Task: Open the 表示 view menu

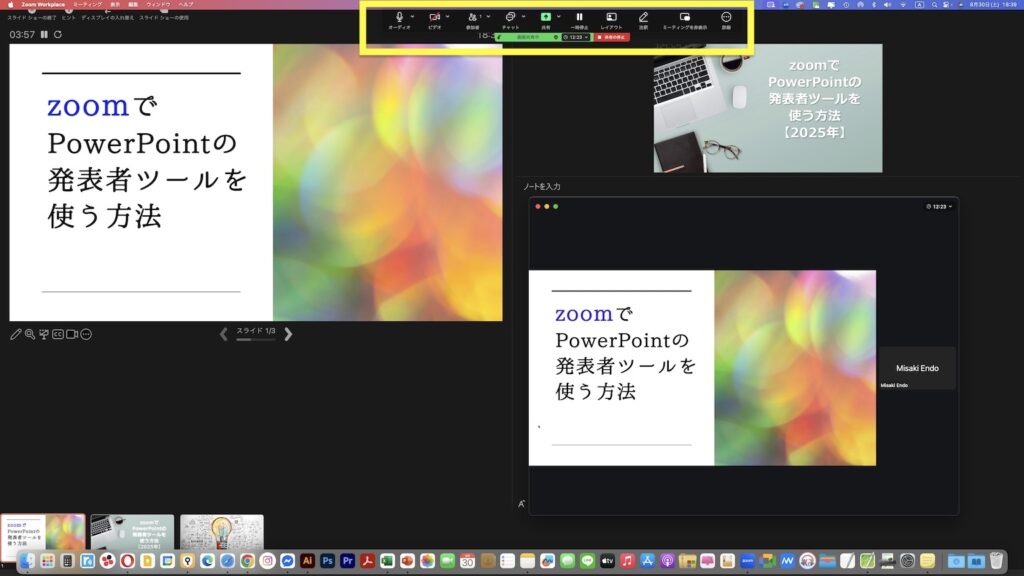Action: 115,5
